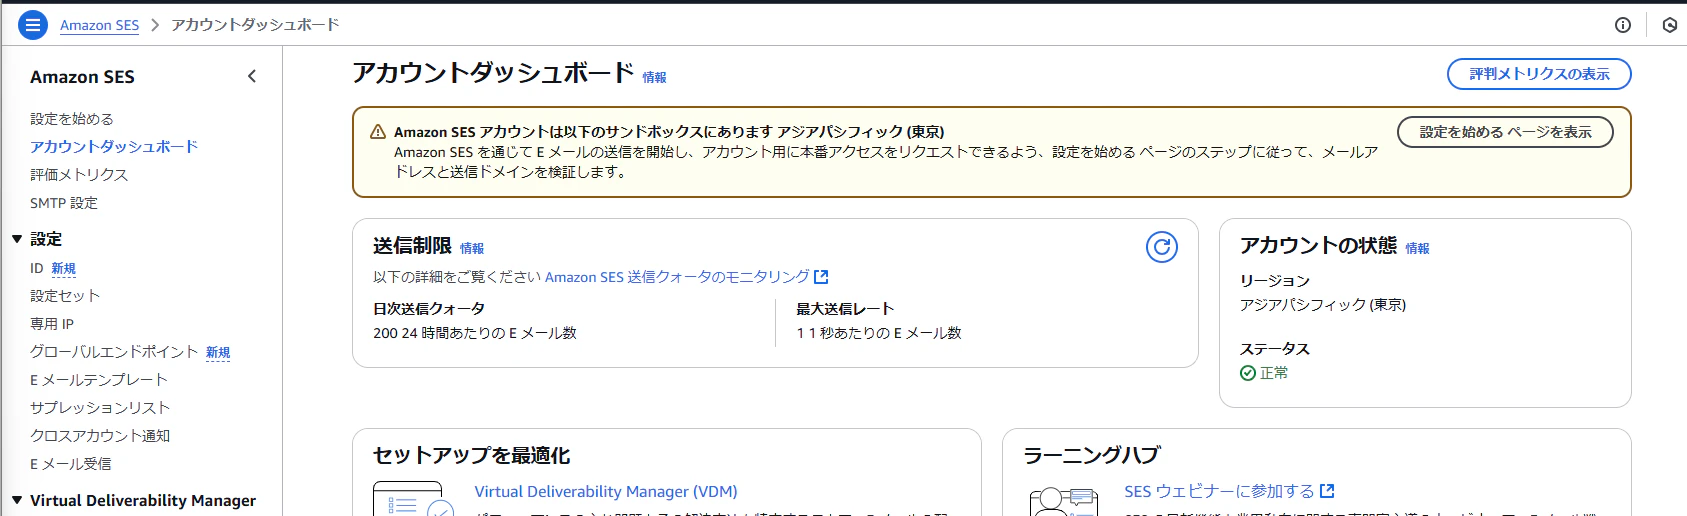This screenshot has width=1687, height=516.
Task: Click the アカウントダッシュボード breadcrumb text
Action: [x=255, y=25]
